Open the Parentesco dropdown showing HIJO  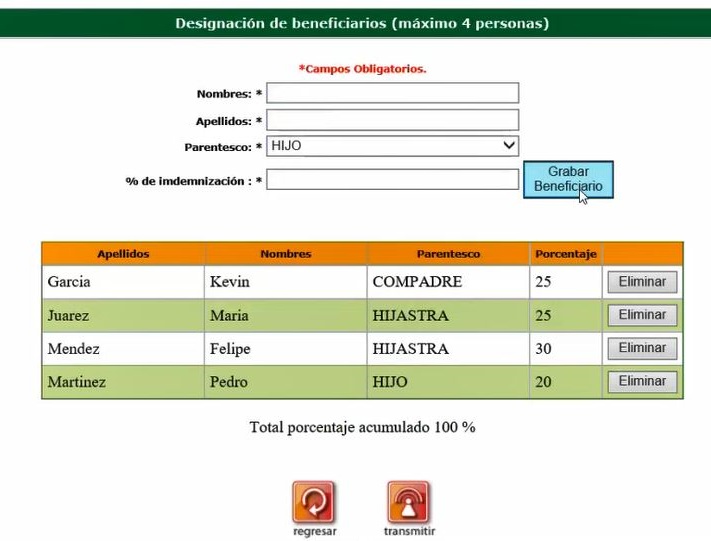click(x=392, y=146)
